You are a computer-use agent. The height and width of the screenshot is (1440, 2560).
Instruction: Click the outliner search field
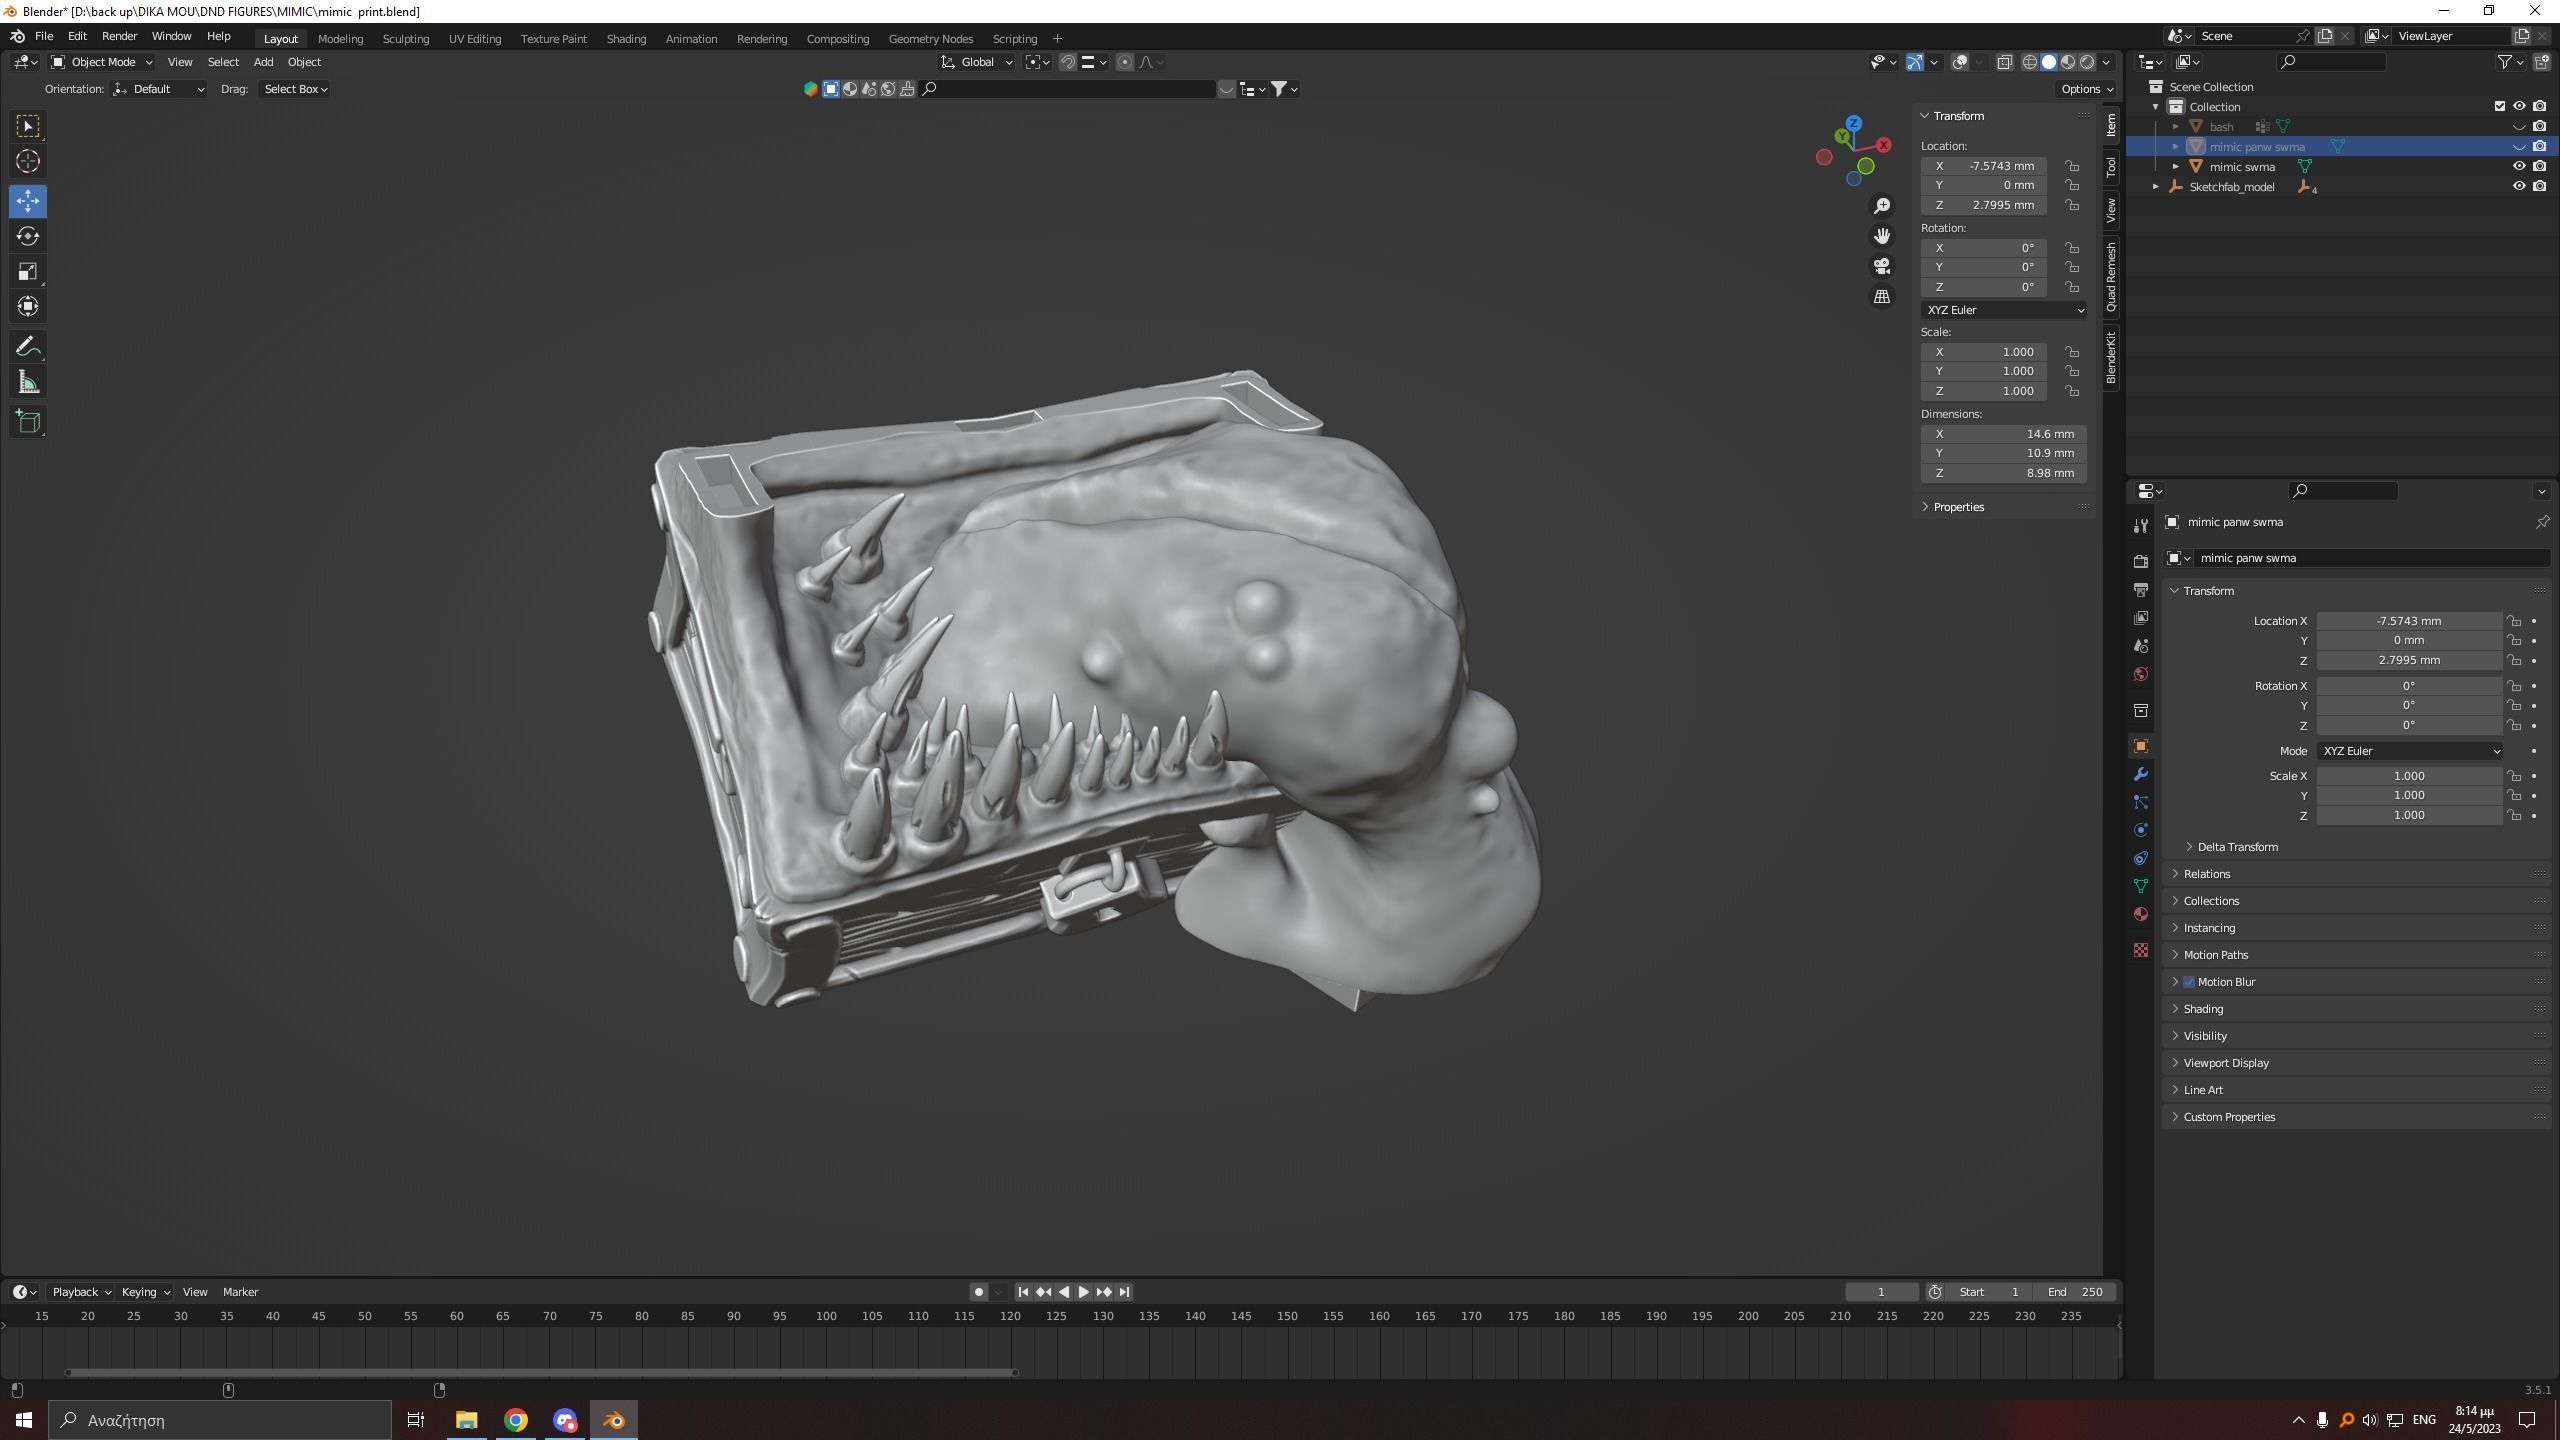click(2331, 62)
